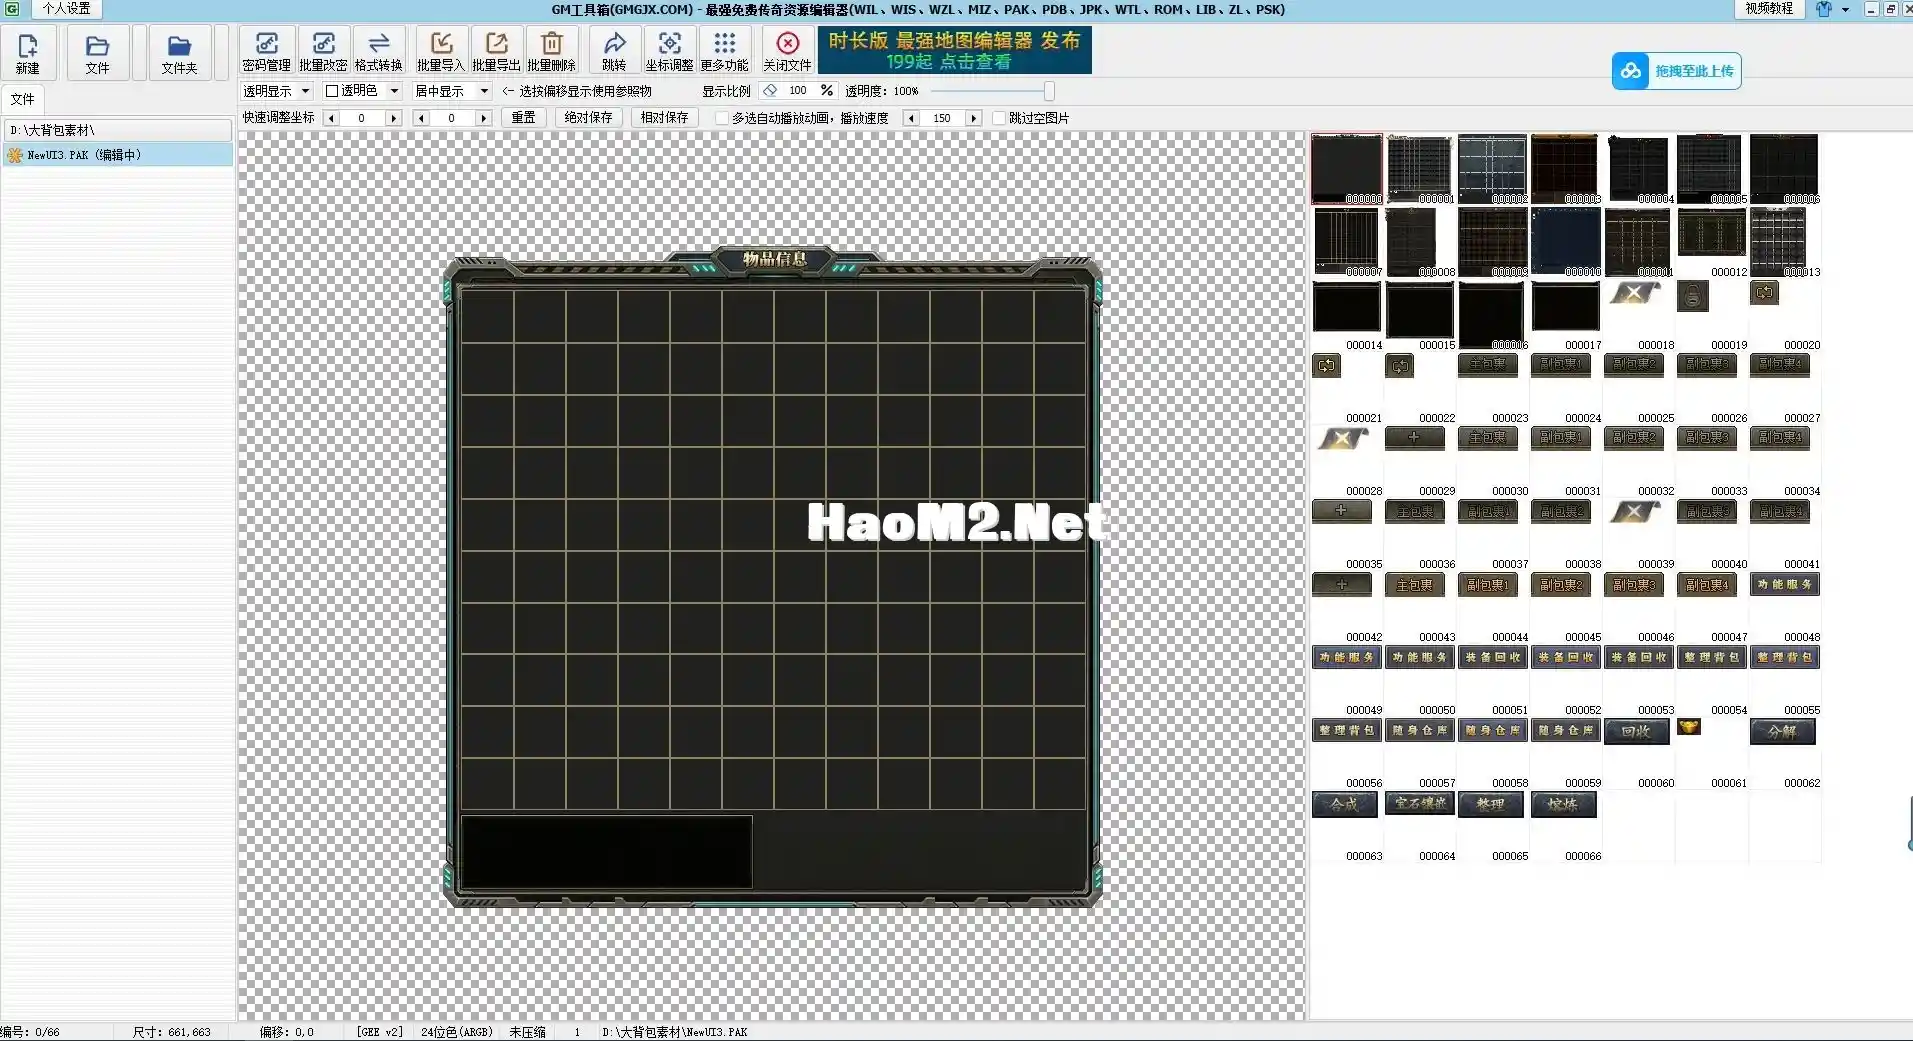Click the first quick coordinate input field
Viewport: 1913px width, 1041px height.
(x=362, y=118)
